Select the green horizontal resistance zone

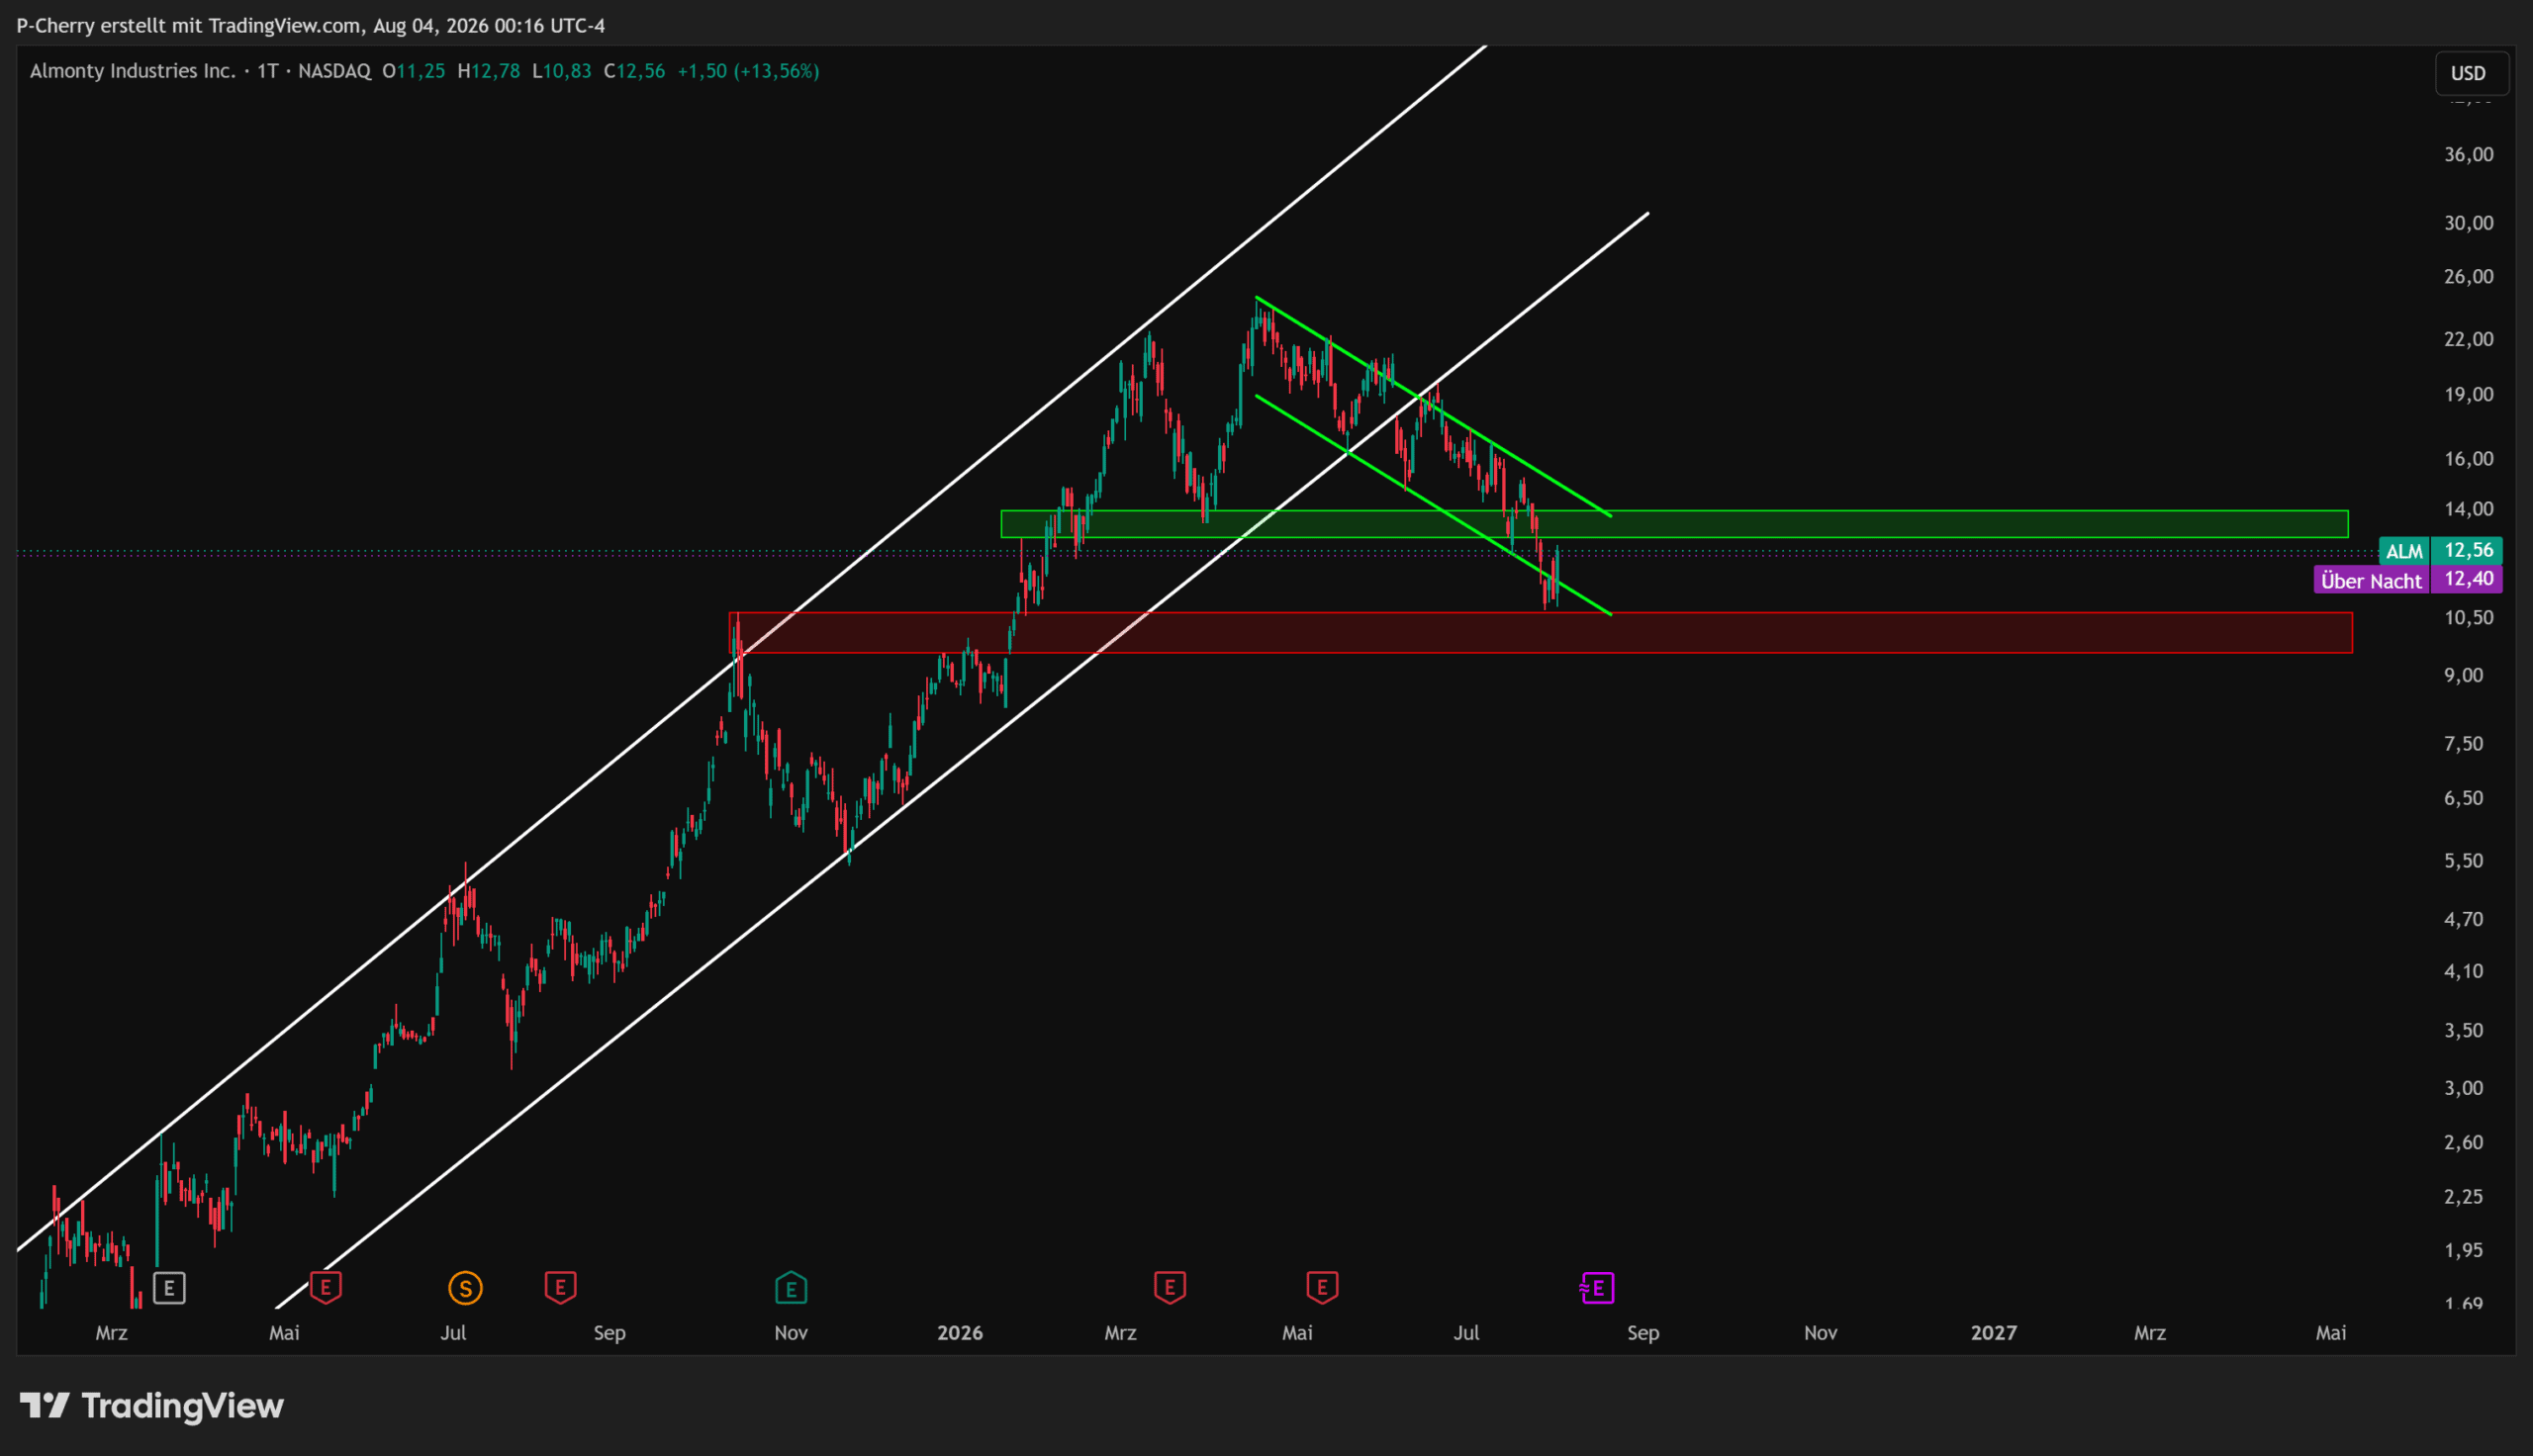click(1674, 524)
